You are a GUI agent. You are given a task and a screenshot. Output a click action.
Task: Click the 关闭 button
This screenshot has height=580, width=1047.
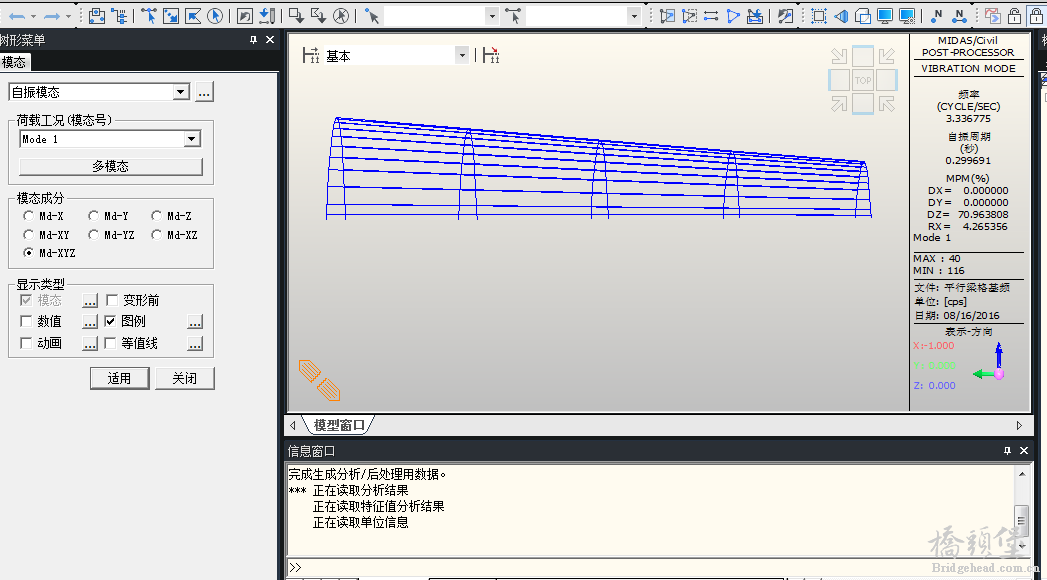pyautogui.click(x=184, y=378)
